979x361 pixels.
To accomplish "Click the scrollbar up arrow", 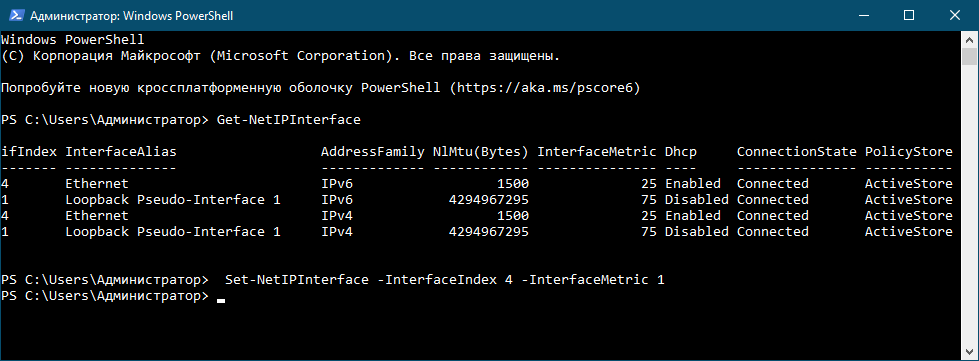I will click(x=969, y=39).
